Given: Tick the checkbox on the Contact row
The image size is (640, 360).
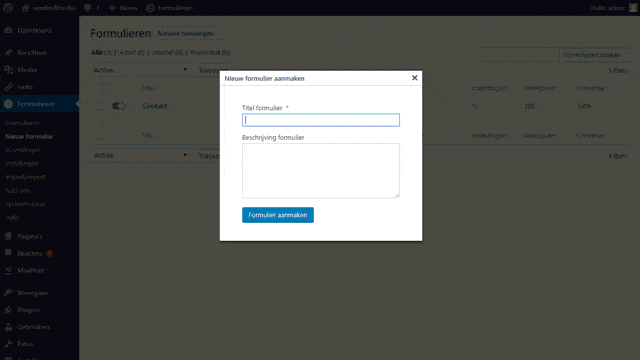Looking at the screenshot, I should point(101,106).
